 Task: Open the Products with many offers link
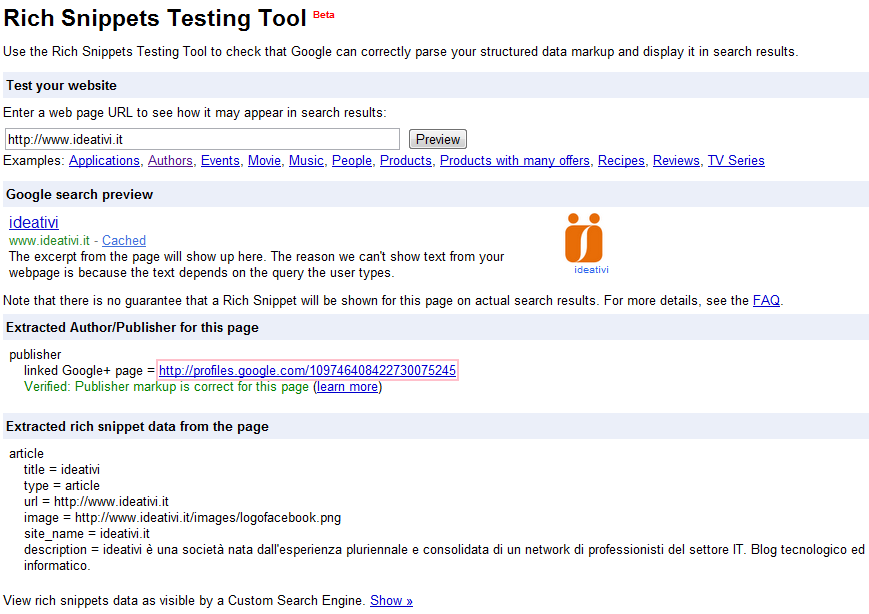(x=515, y=161)
